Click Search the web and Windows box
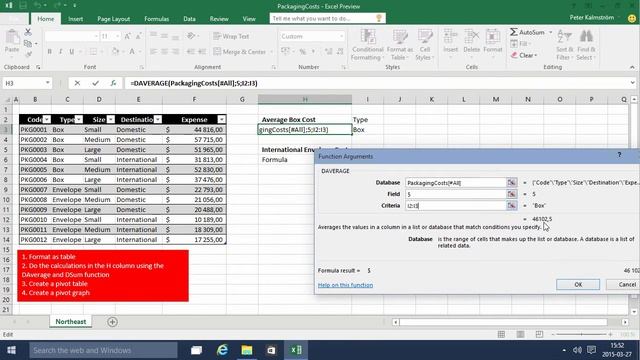 (x=104, y=350)
